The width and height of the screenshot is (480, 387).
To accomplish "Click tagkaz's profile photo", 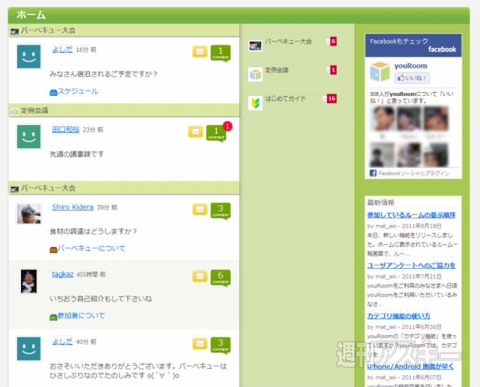I will [29, 281].
